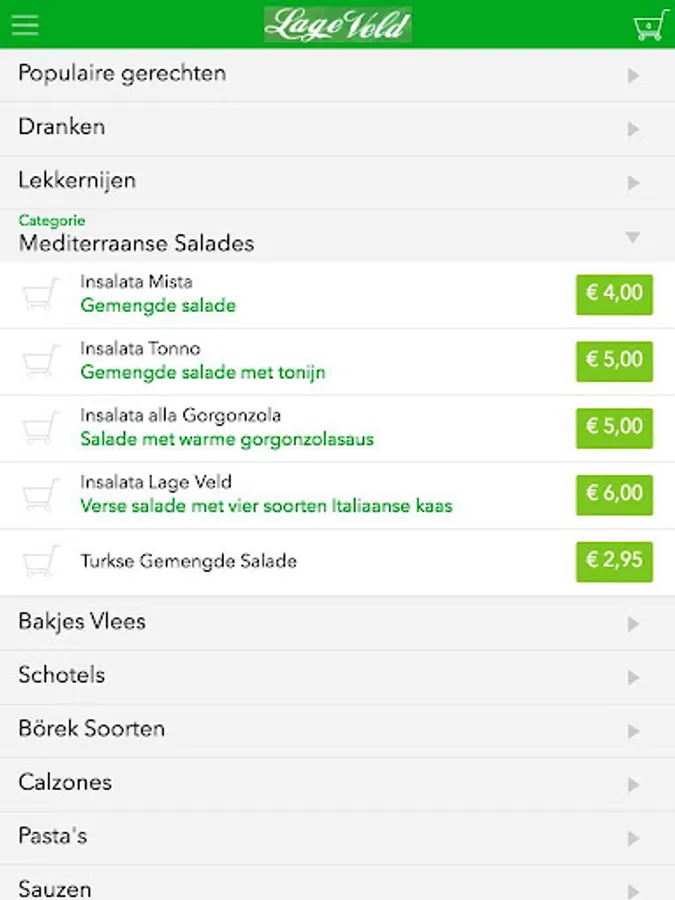This screenshot has height=900, width=675.
Task: Expand the Populaire gerechten category
Action: 337,74
